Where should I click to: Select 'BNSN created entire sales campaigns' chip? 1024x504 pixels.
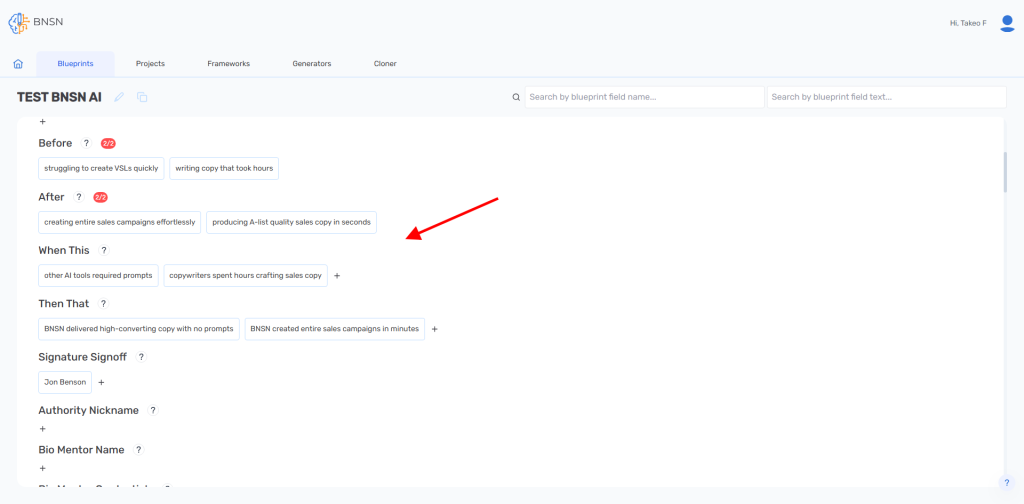335,329
